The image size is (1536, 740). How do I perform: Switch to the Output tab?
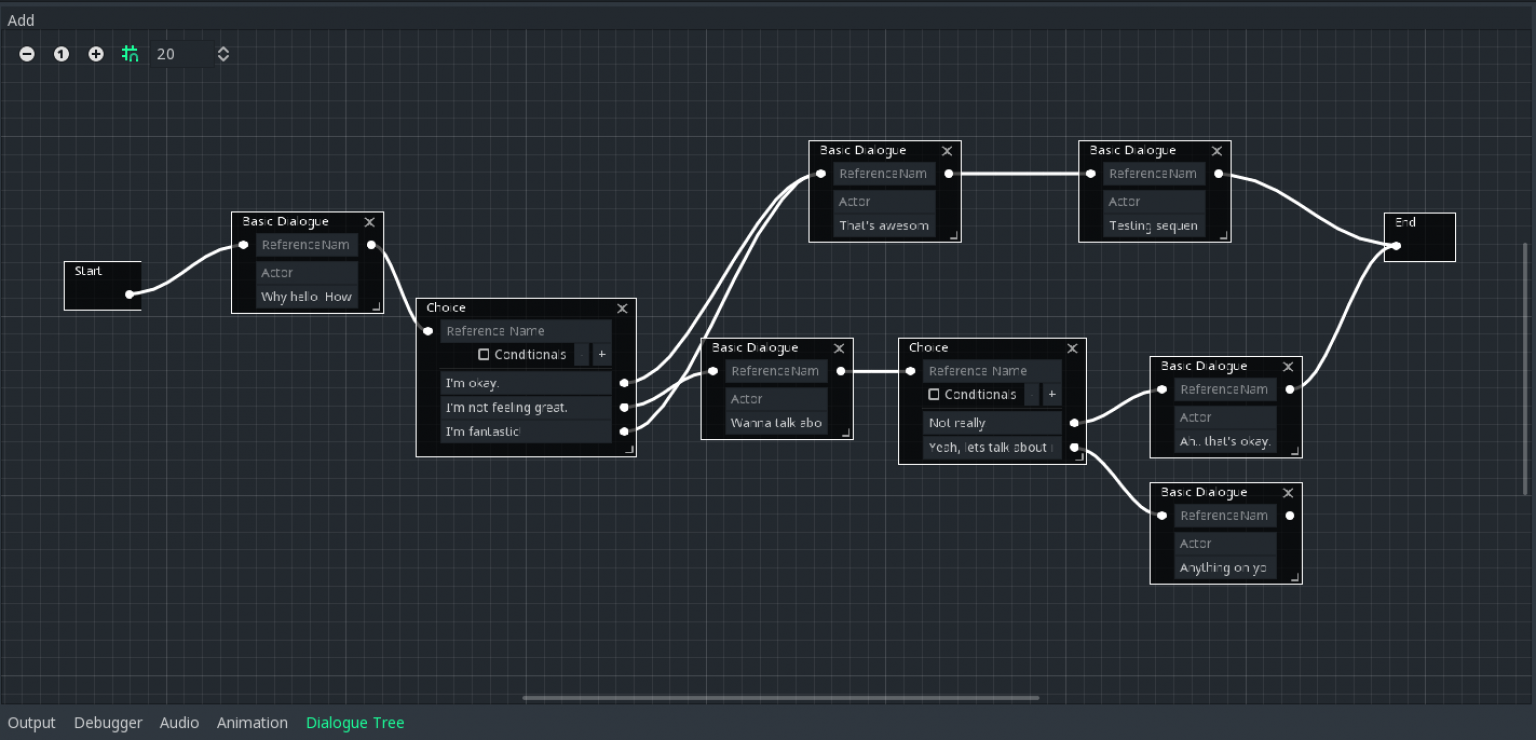click(32, 723)
